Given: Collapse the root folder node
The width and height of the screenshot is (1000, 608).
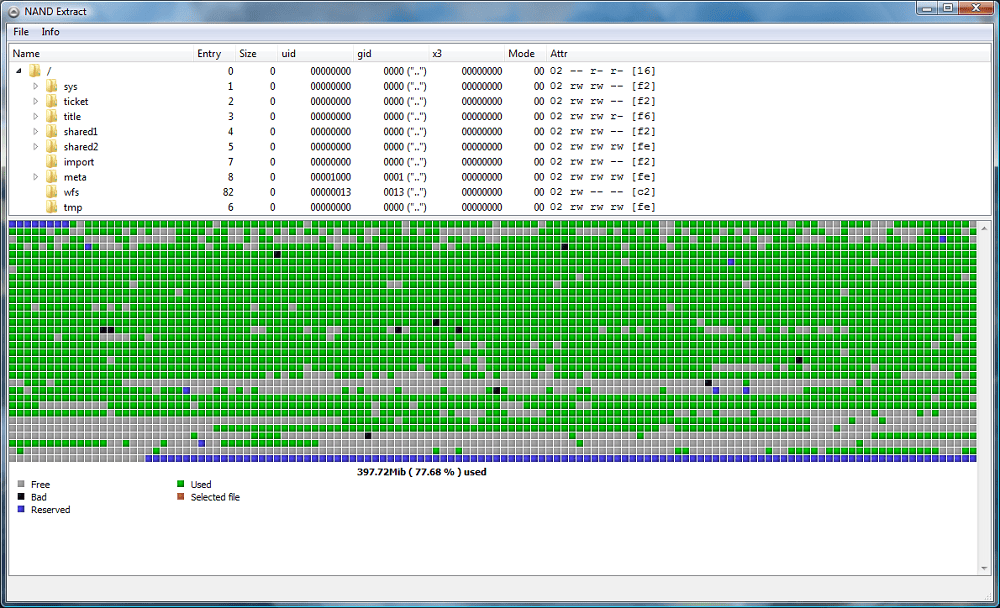Looking at the screenshot, I should coord(19,71).
